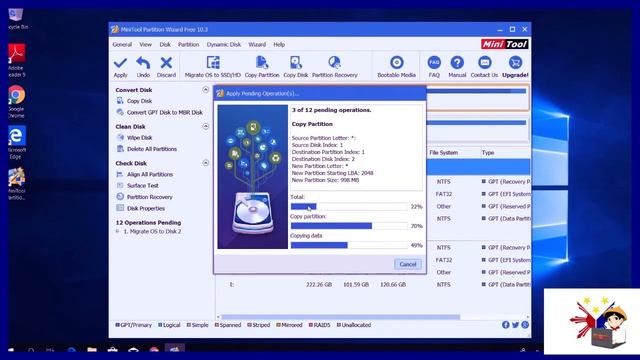Click the Unallocated legend entry
This screenshot has width=640, height=360.
tap(354, 325)
